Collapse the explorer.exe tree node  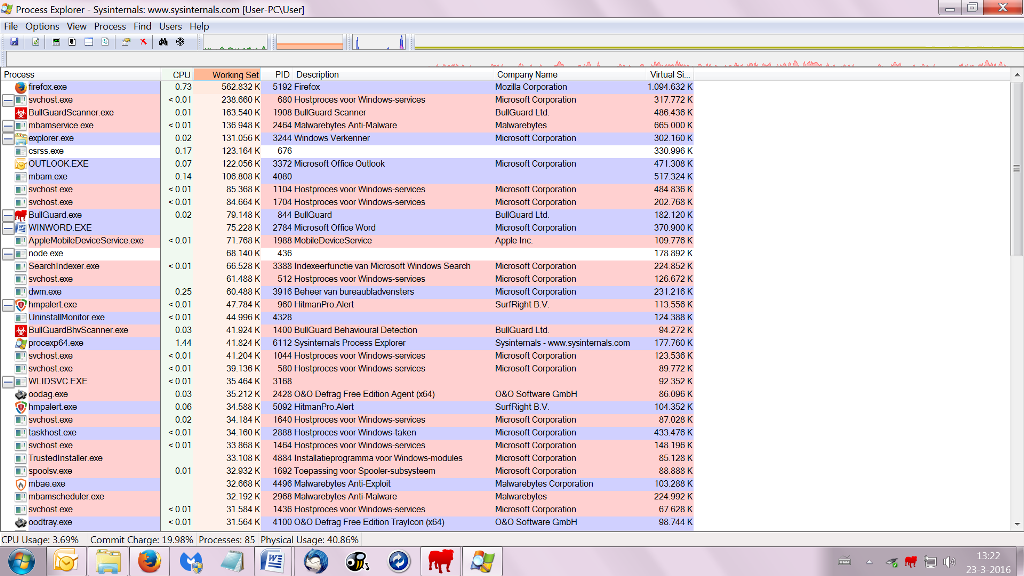[x=8, y=138]
